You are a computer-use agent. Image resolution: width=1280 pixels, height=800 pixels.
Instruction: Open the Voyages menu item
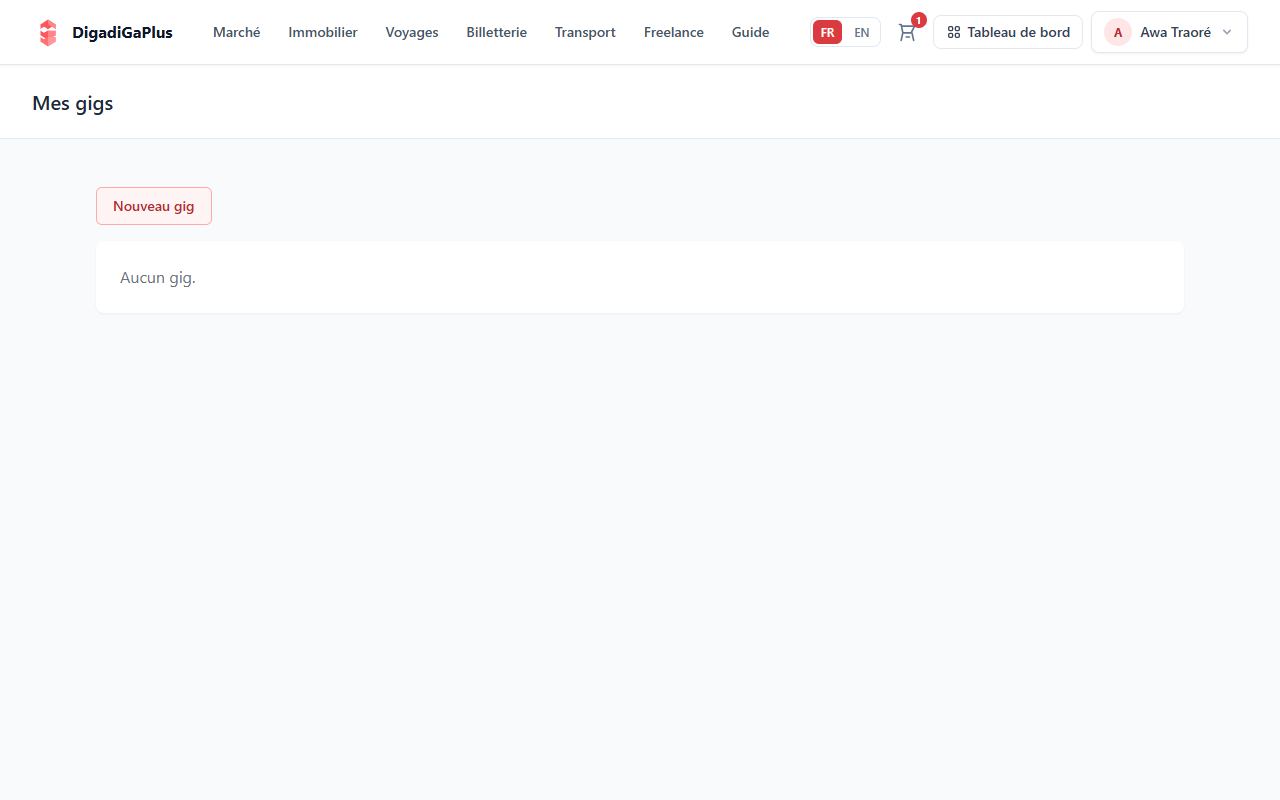point(412,32)
